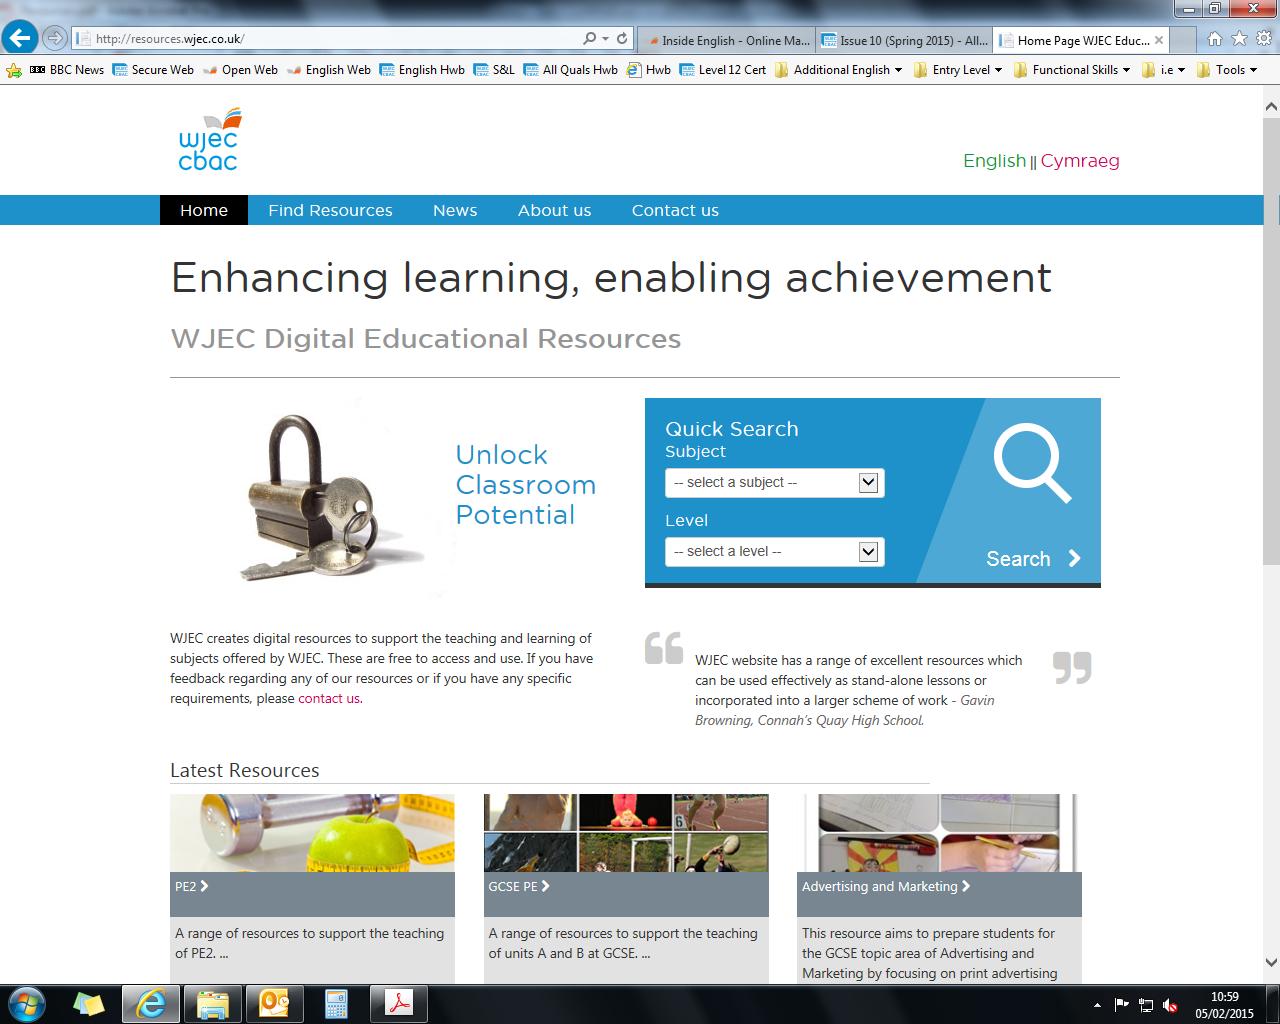Close the Home Page WJEC tab

1159,40
